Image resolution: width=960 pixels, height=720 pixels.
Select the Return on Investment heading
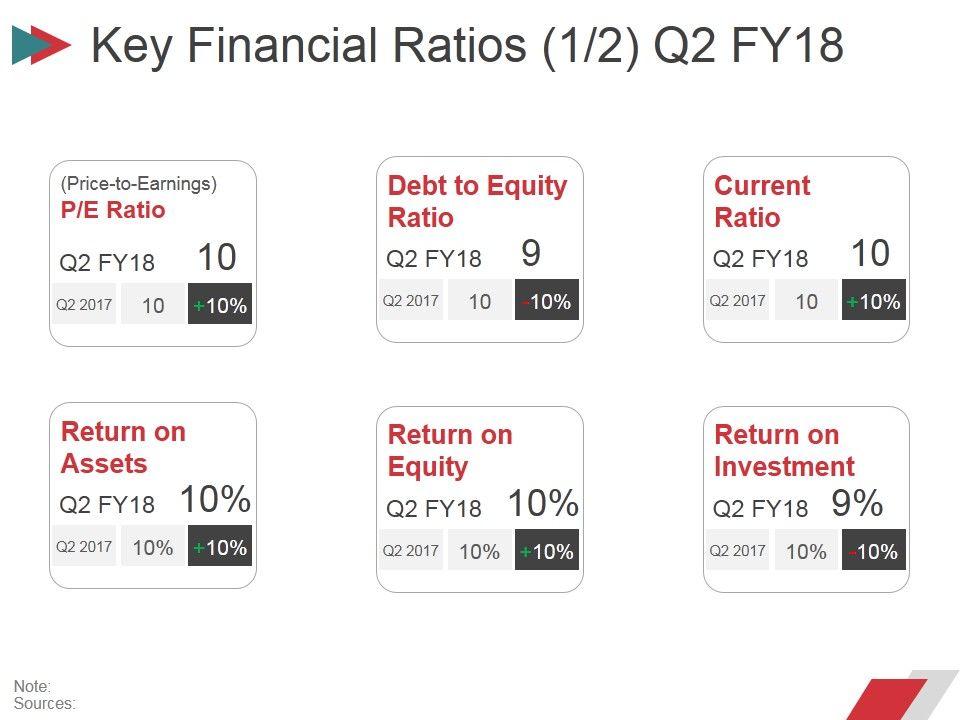point(784,450)
